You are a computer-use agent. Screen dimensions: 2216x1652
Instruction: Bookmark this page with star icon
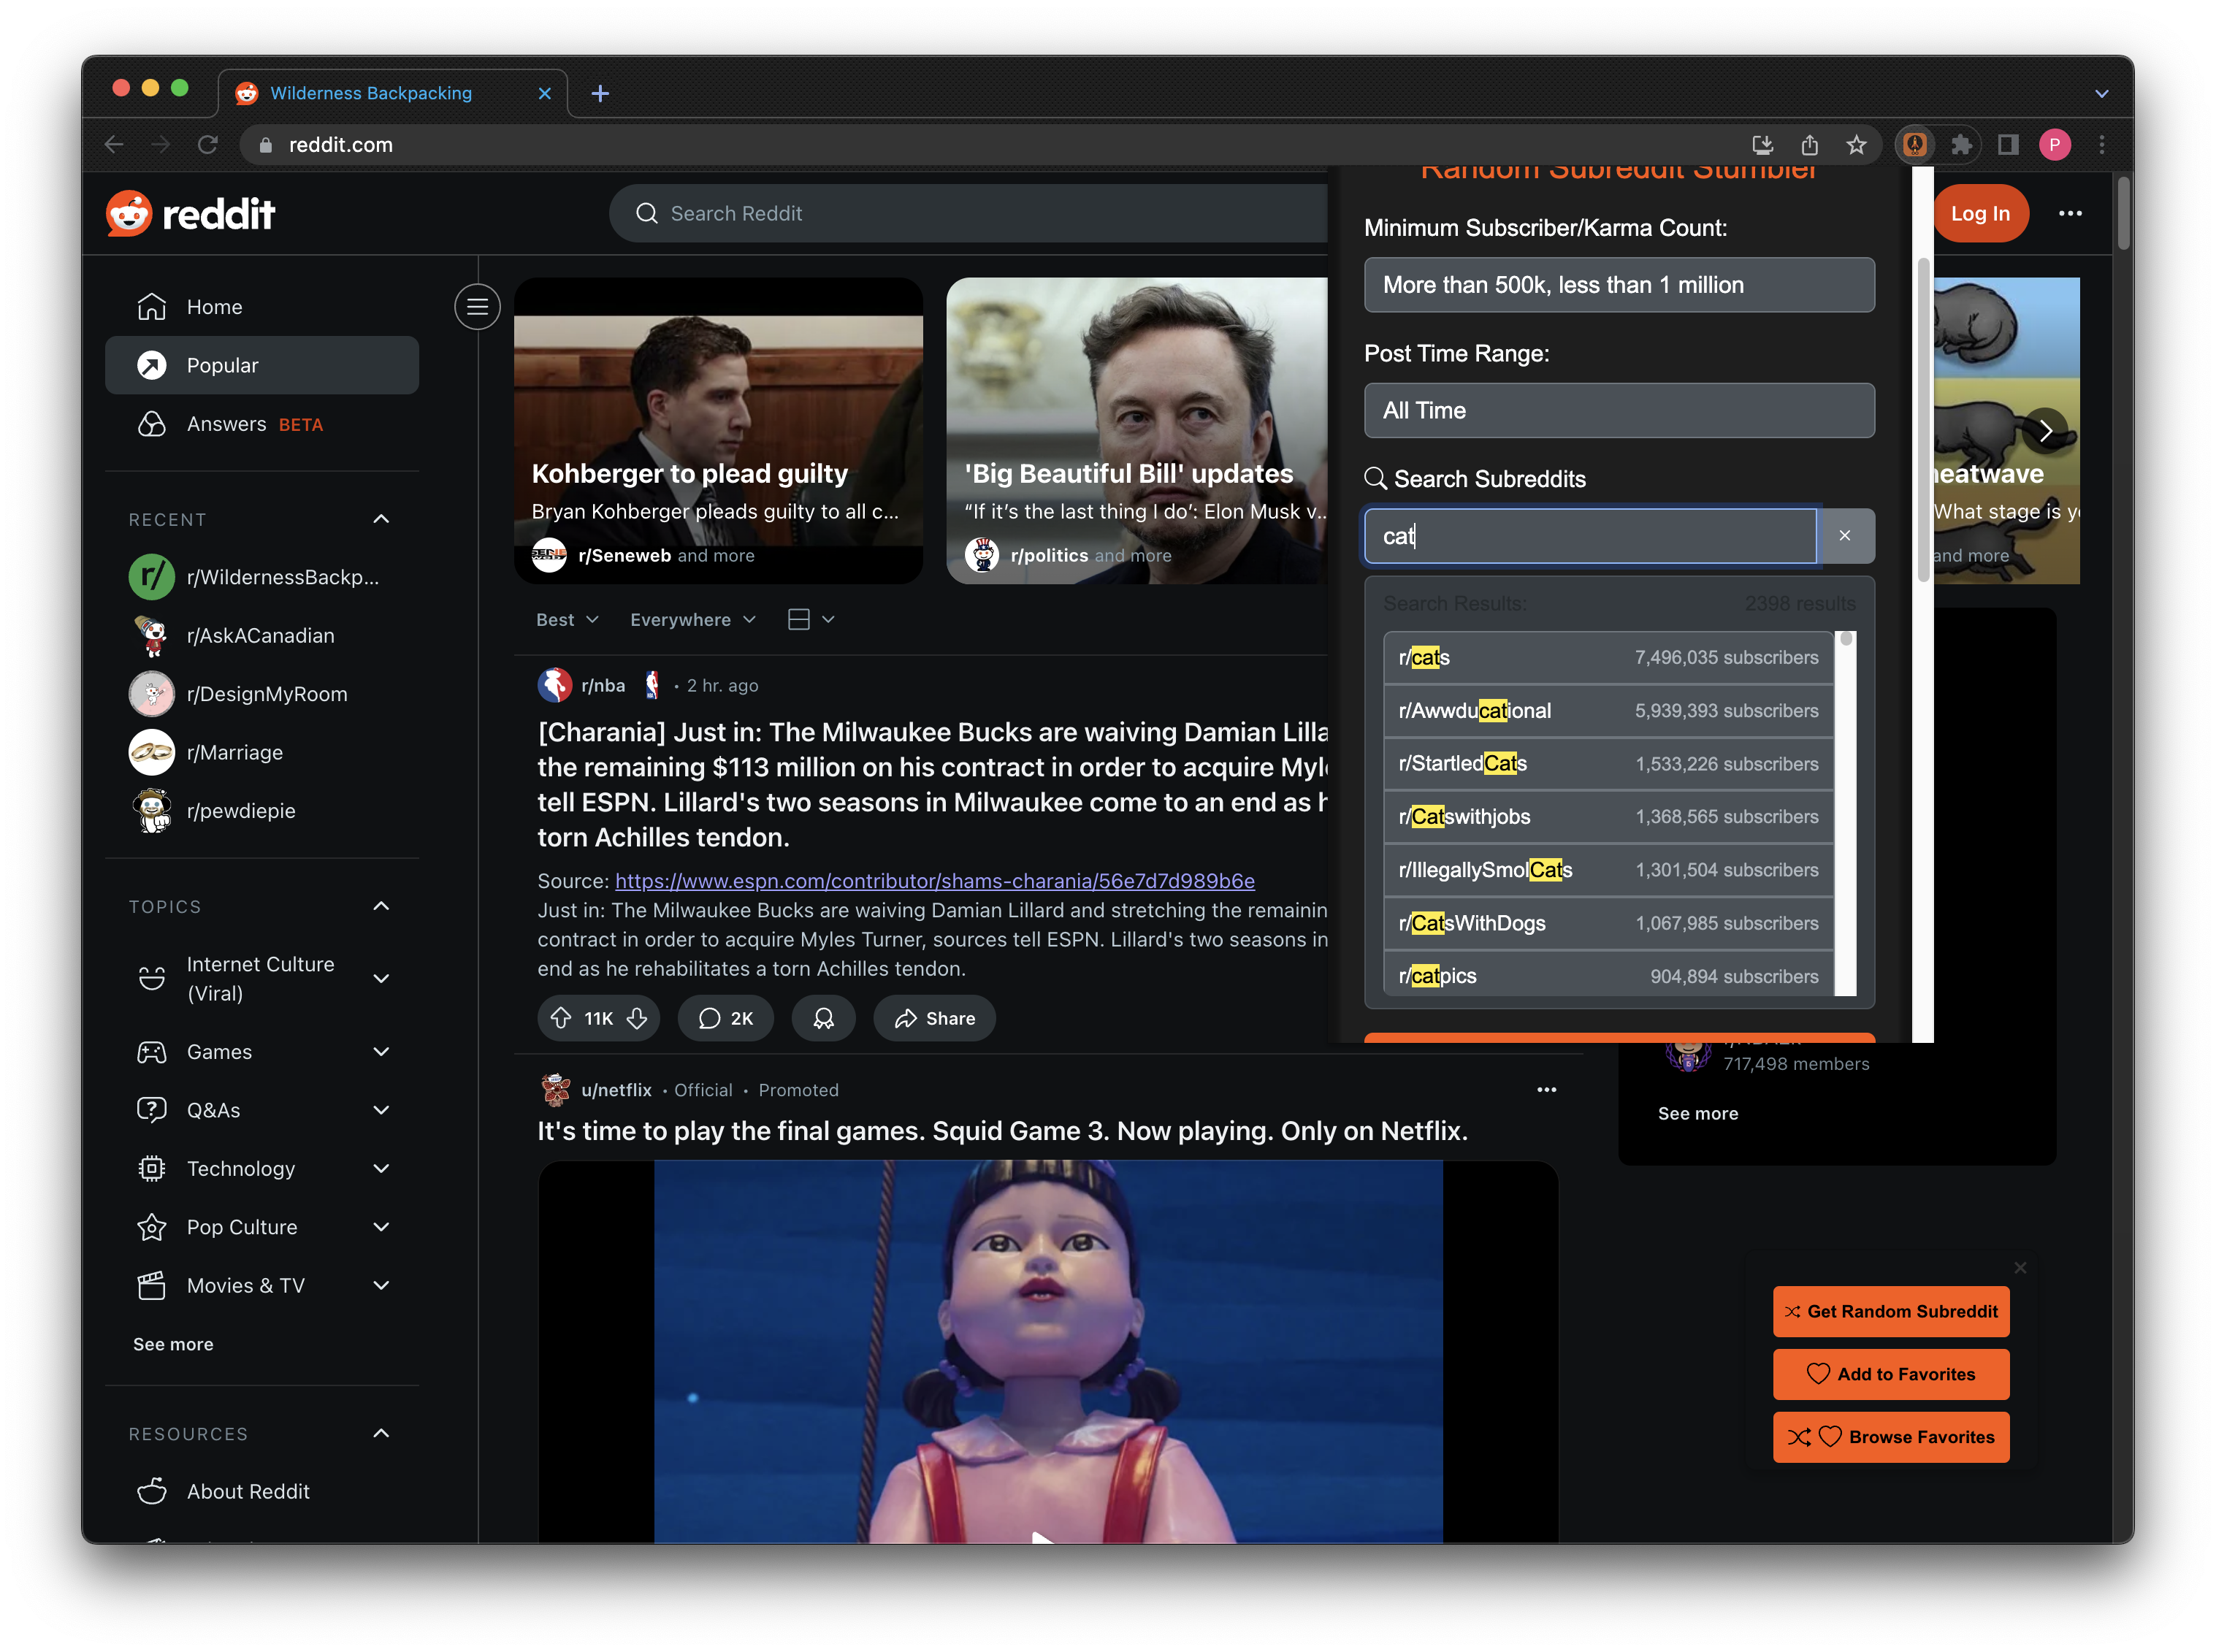1856,145
